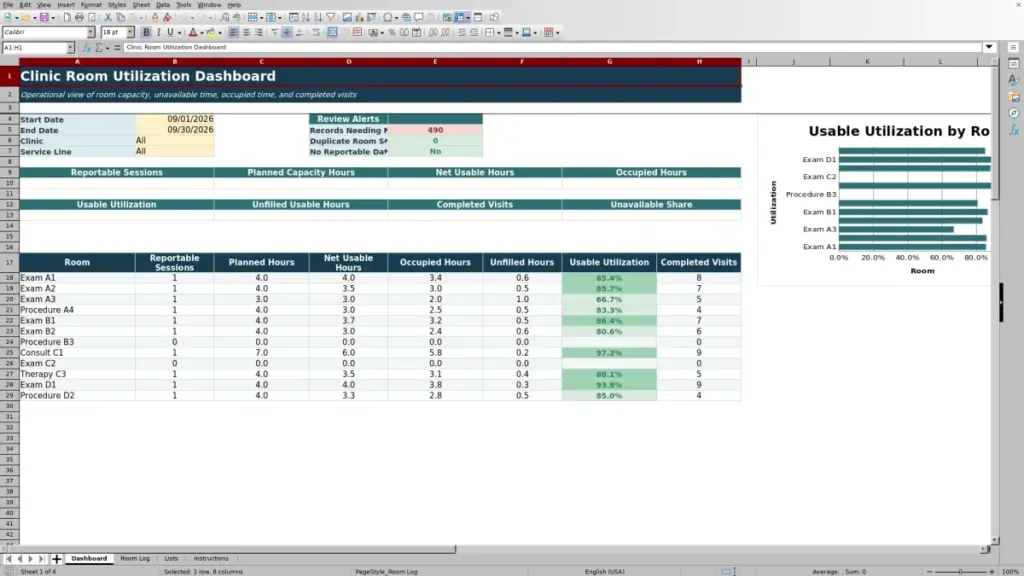1024x576 pixels.
Task: Click the first sheet navigation arrow
Action: 8,559
